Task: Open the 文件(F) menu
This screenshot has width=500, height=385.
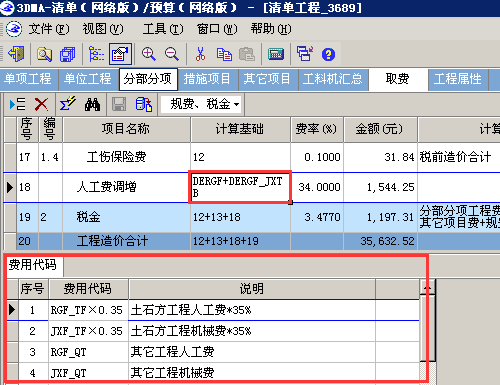Action: point(49,29)
